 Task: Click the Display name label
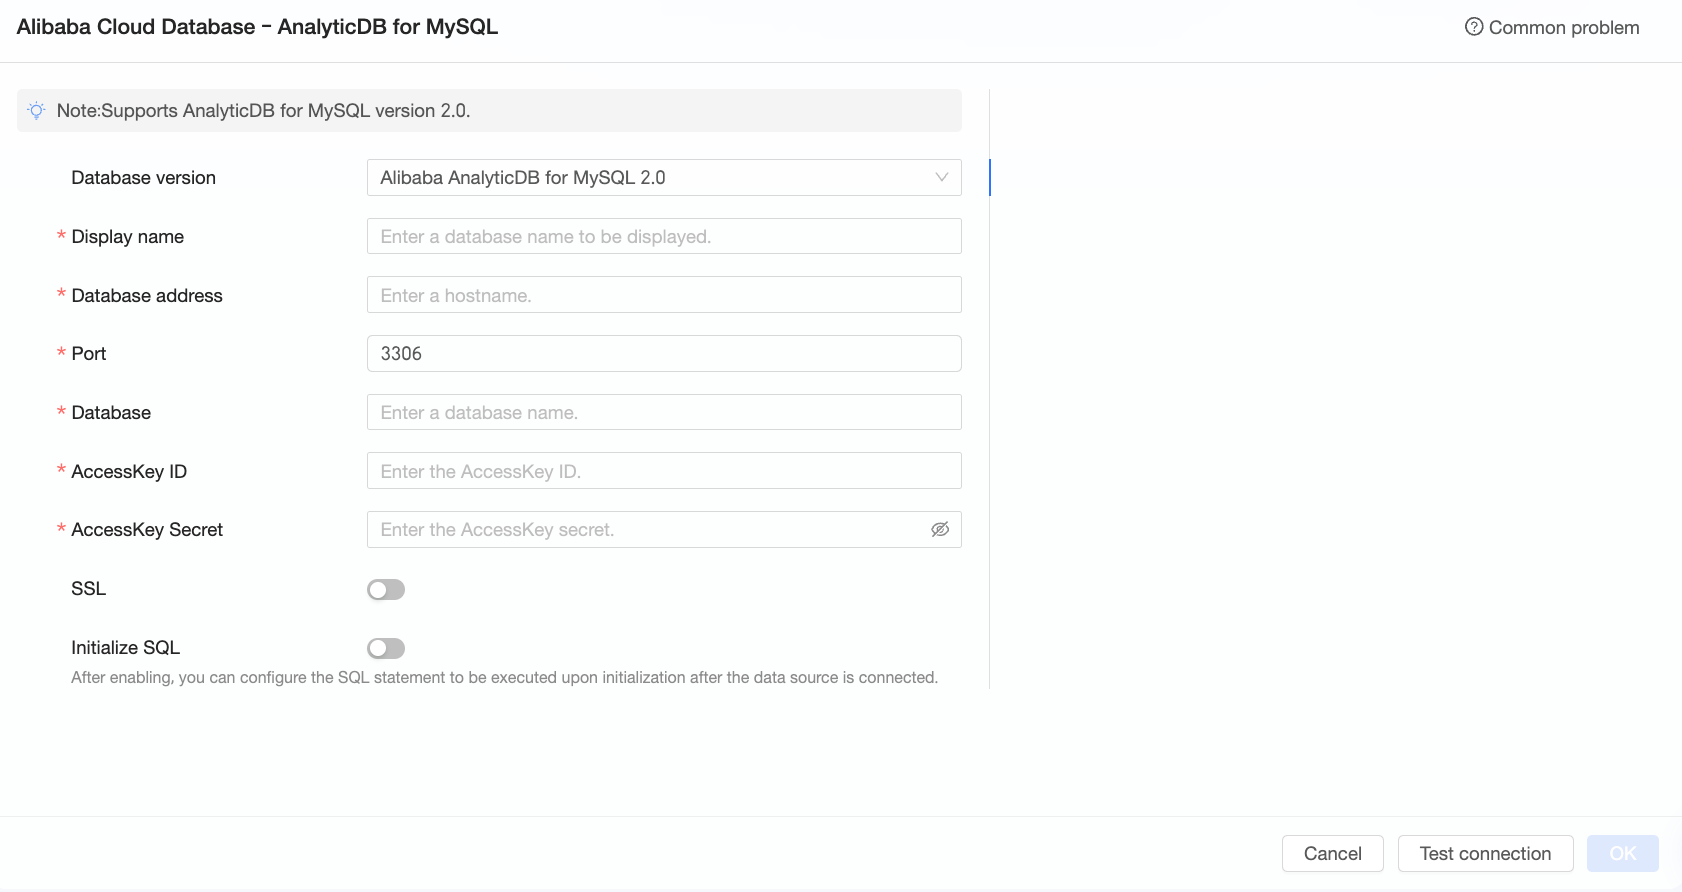tap(128, 237)
